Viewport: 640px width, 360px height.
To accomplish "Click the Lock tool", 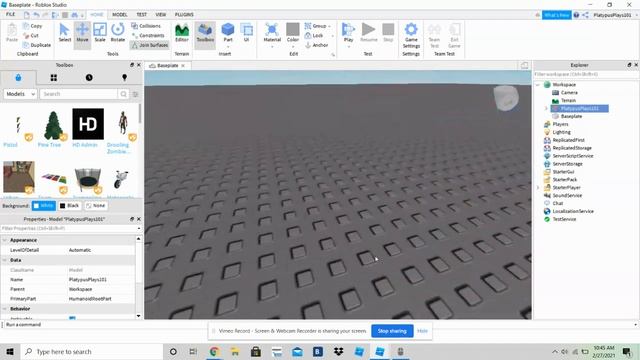I will [x=314, y=36].
